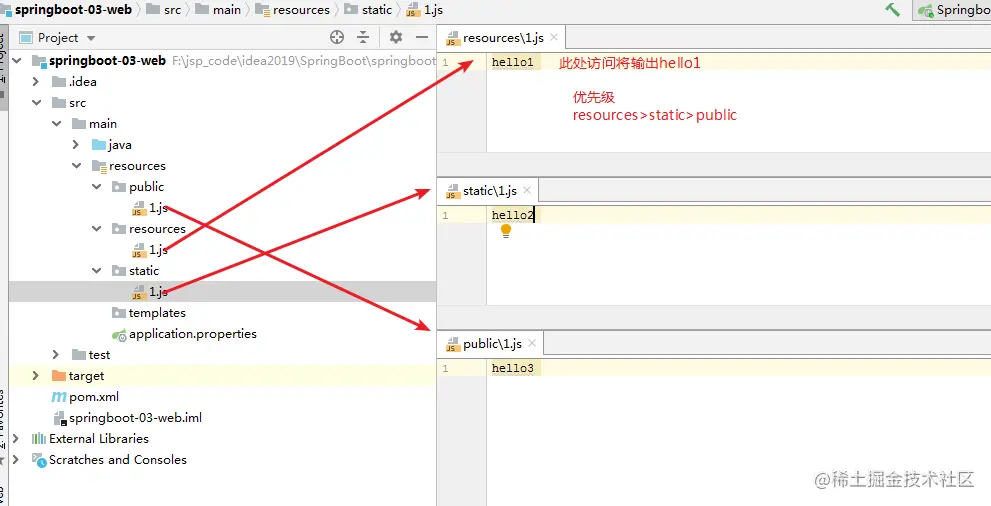Collapse the static folder

click(x=97, y=270)
